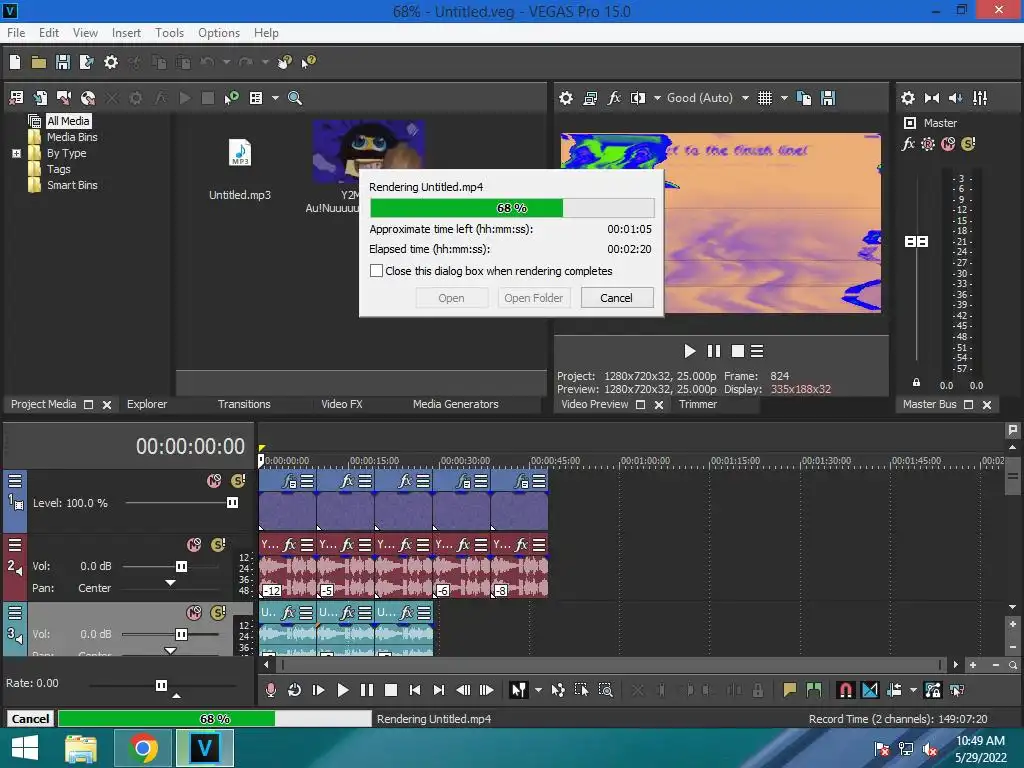Open the Options menu
Image resolution: width=1024 pixels, height=768 pixels.
pos(219,33)
